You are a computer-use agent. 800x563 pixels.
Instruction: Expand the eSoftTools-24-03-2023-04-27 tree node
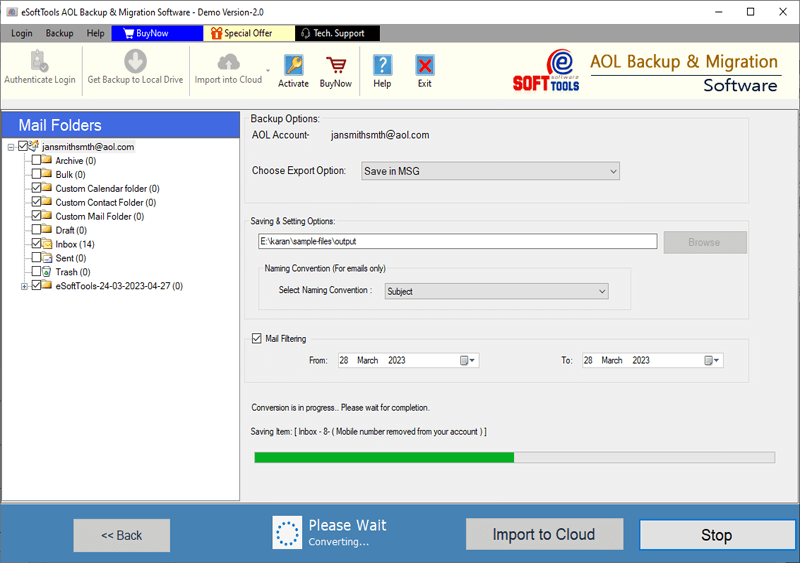pos(24,286)
